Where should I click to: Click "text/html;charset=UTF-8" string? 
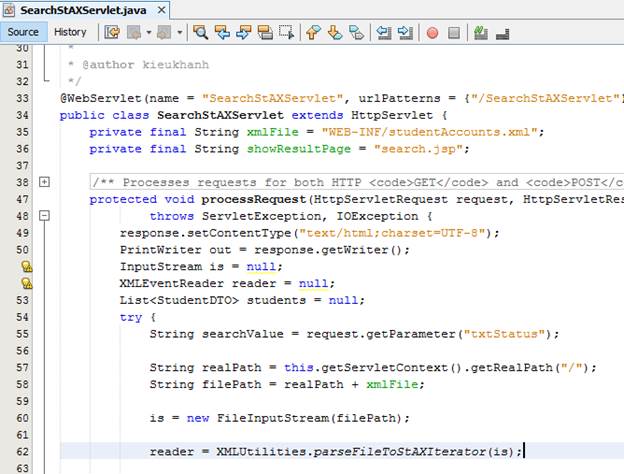pyautogui.click(x=392, y=233)
